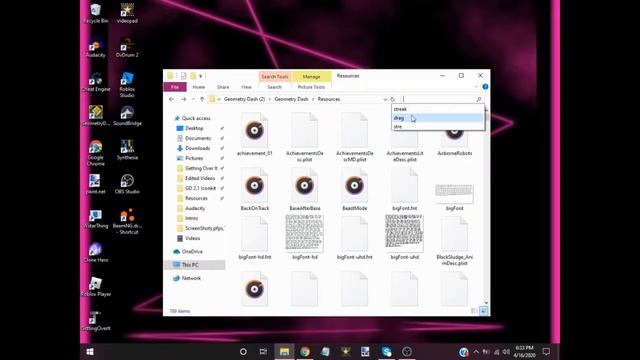
Task: Launch the Clone Hero desktop shortcut
Action: 96,252
